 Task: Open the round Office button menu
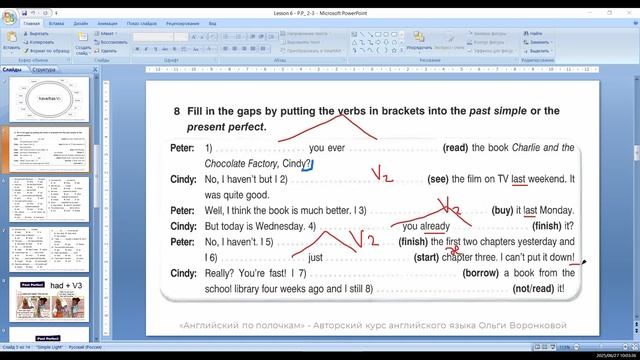[x=9, y=17]
